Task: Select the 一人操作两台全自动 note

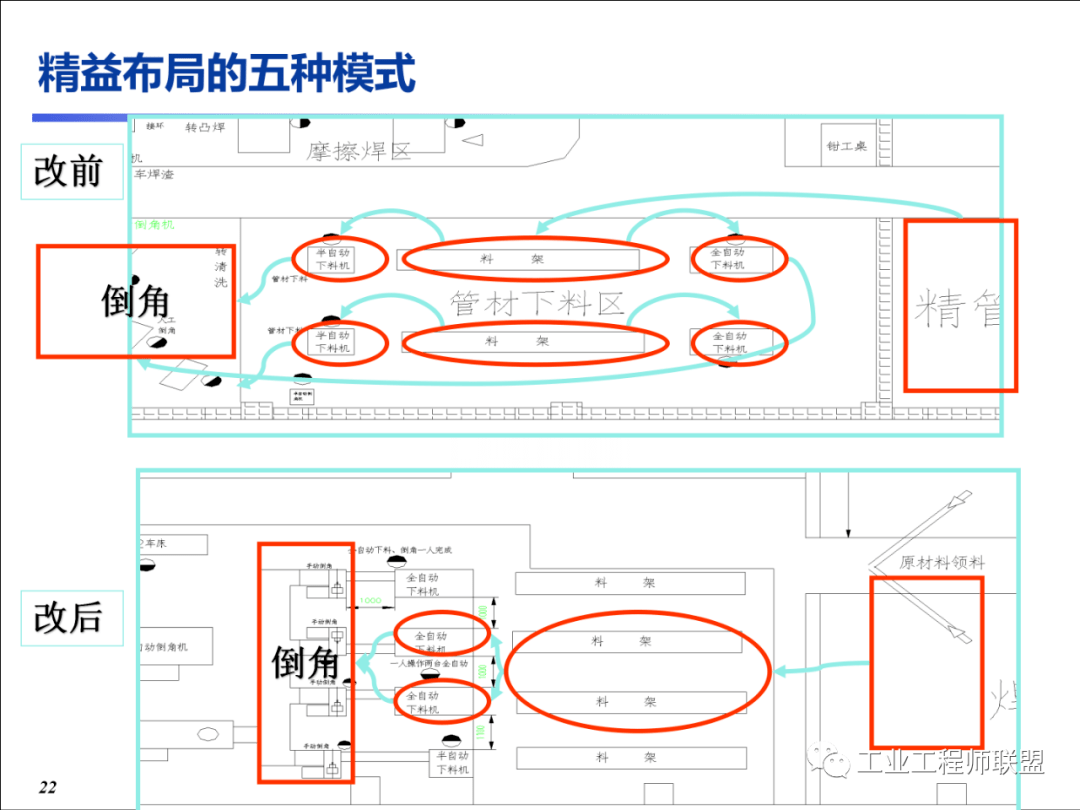Action: [x=429, y=663]
